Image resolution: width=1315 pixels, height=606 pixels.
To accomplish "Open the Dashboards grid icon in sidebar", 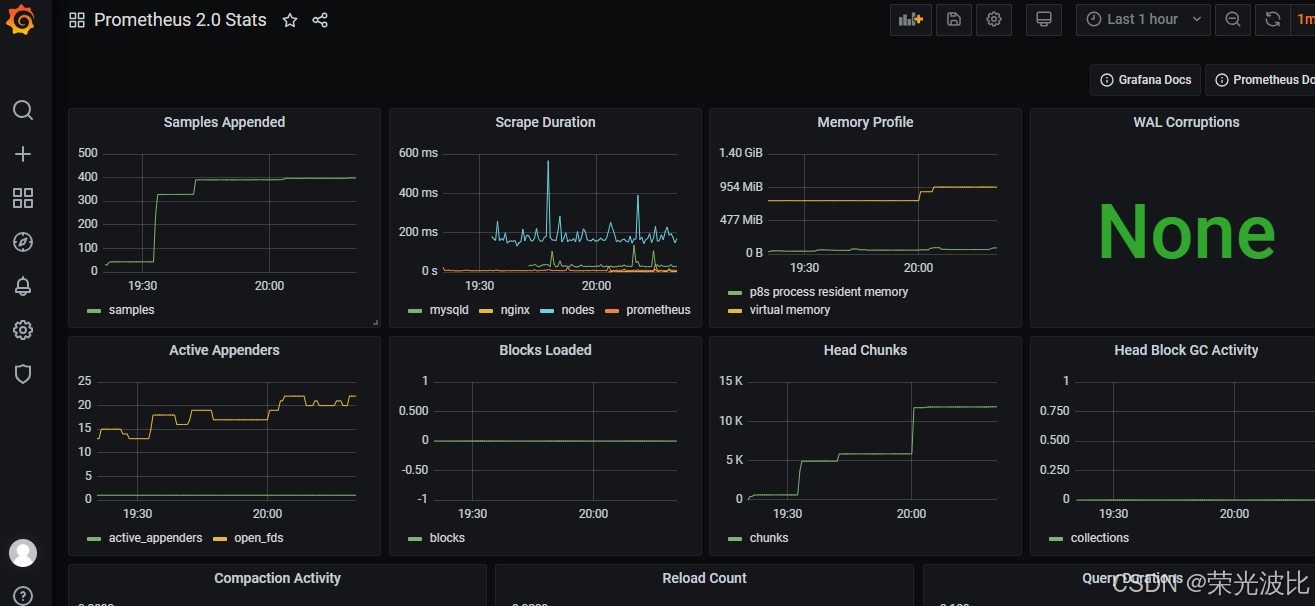I will (23, 198).
